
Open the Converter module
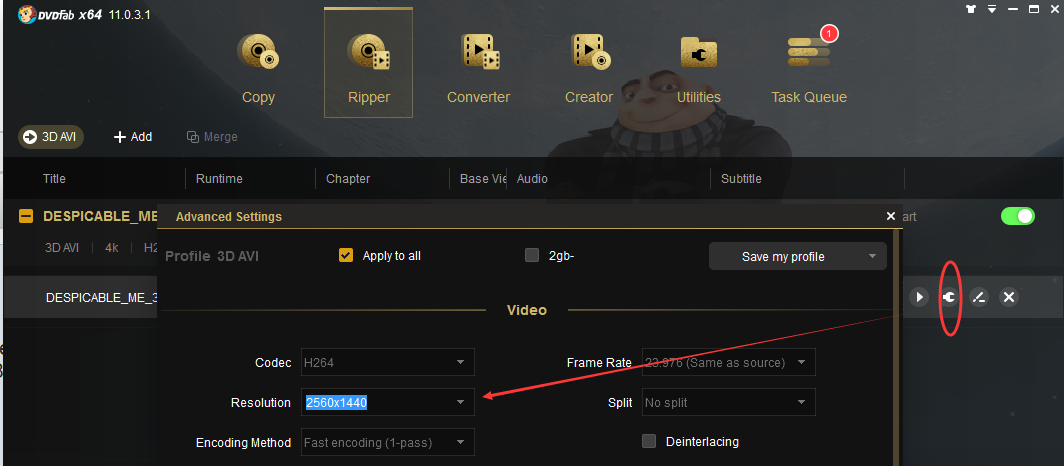(x=478, y=69)
